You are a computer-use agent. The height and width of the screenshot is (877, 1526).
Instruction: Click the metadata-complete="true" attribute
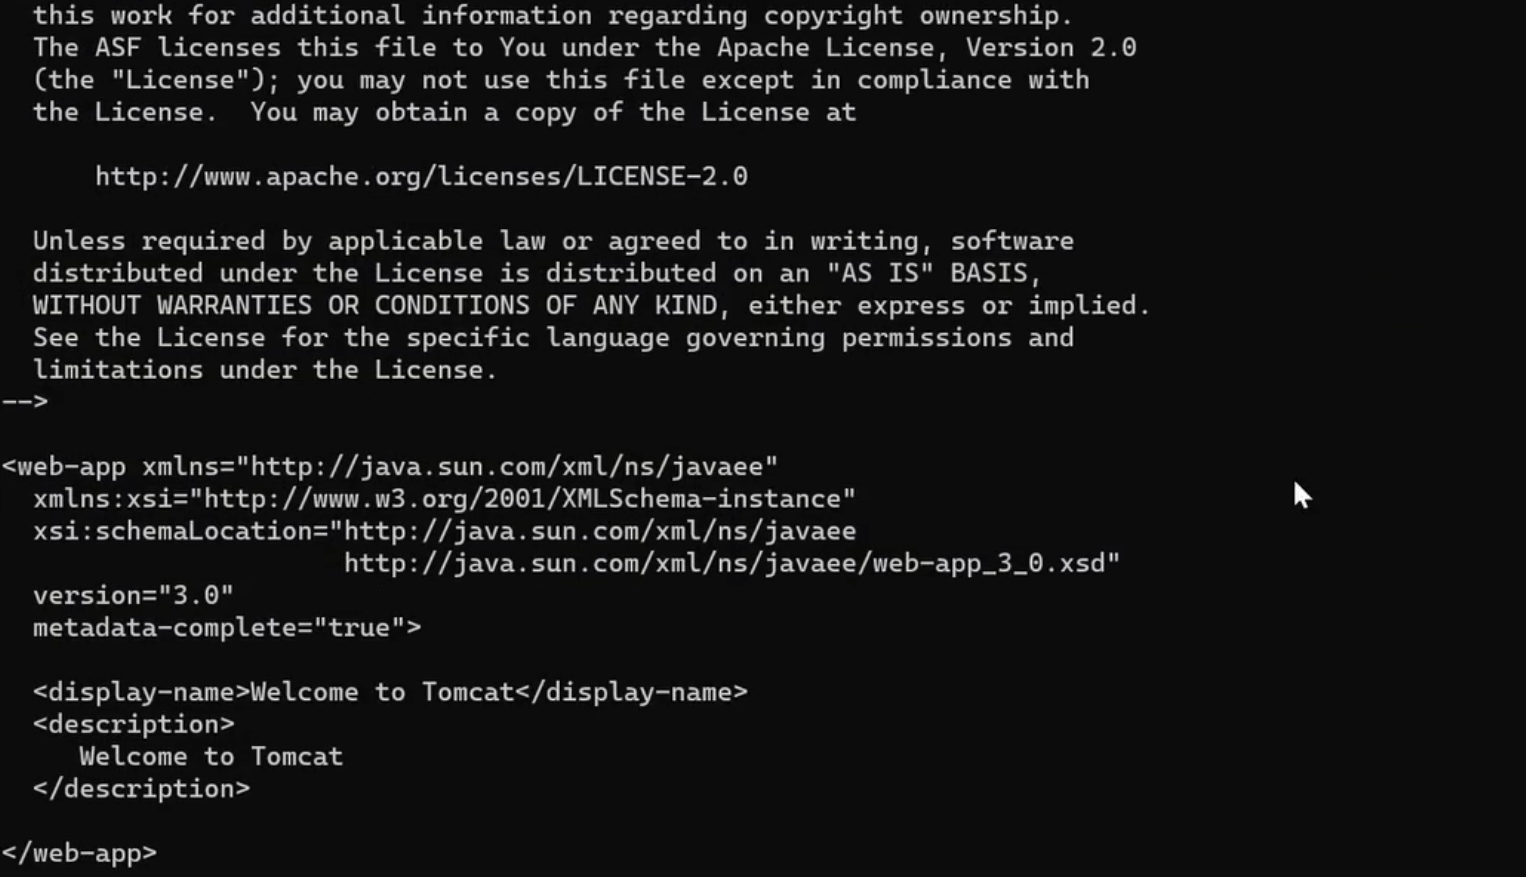(227, 628)
